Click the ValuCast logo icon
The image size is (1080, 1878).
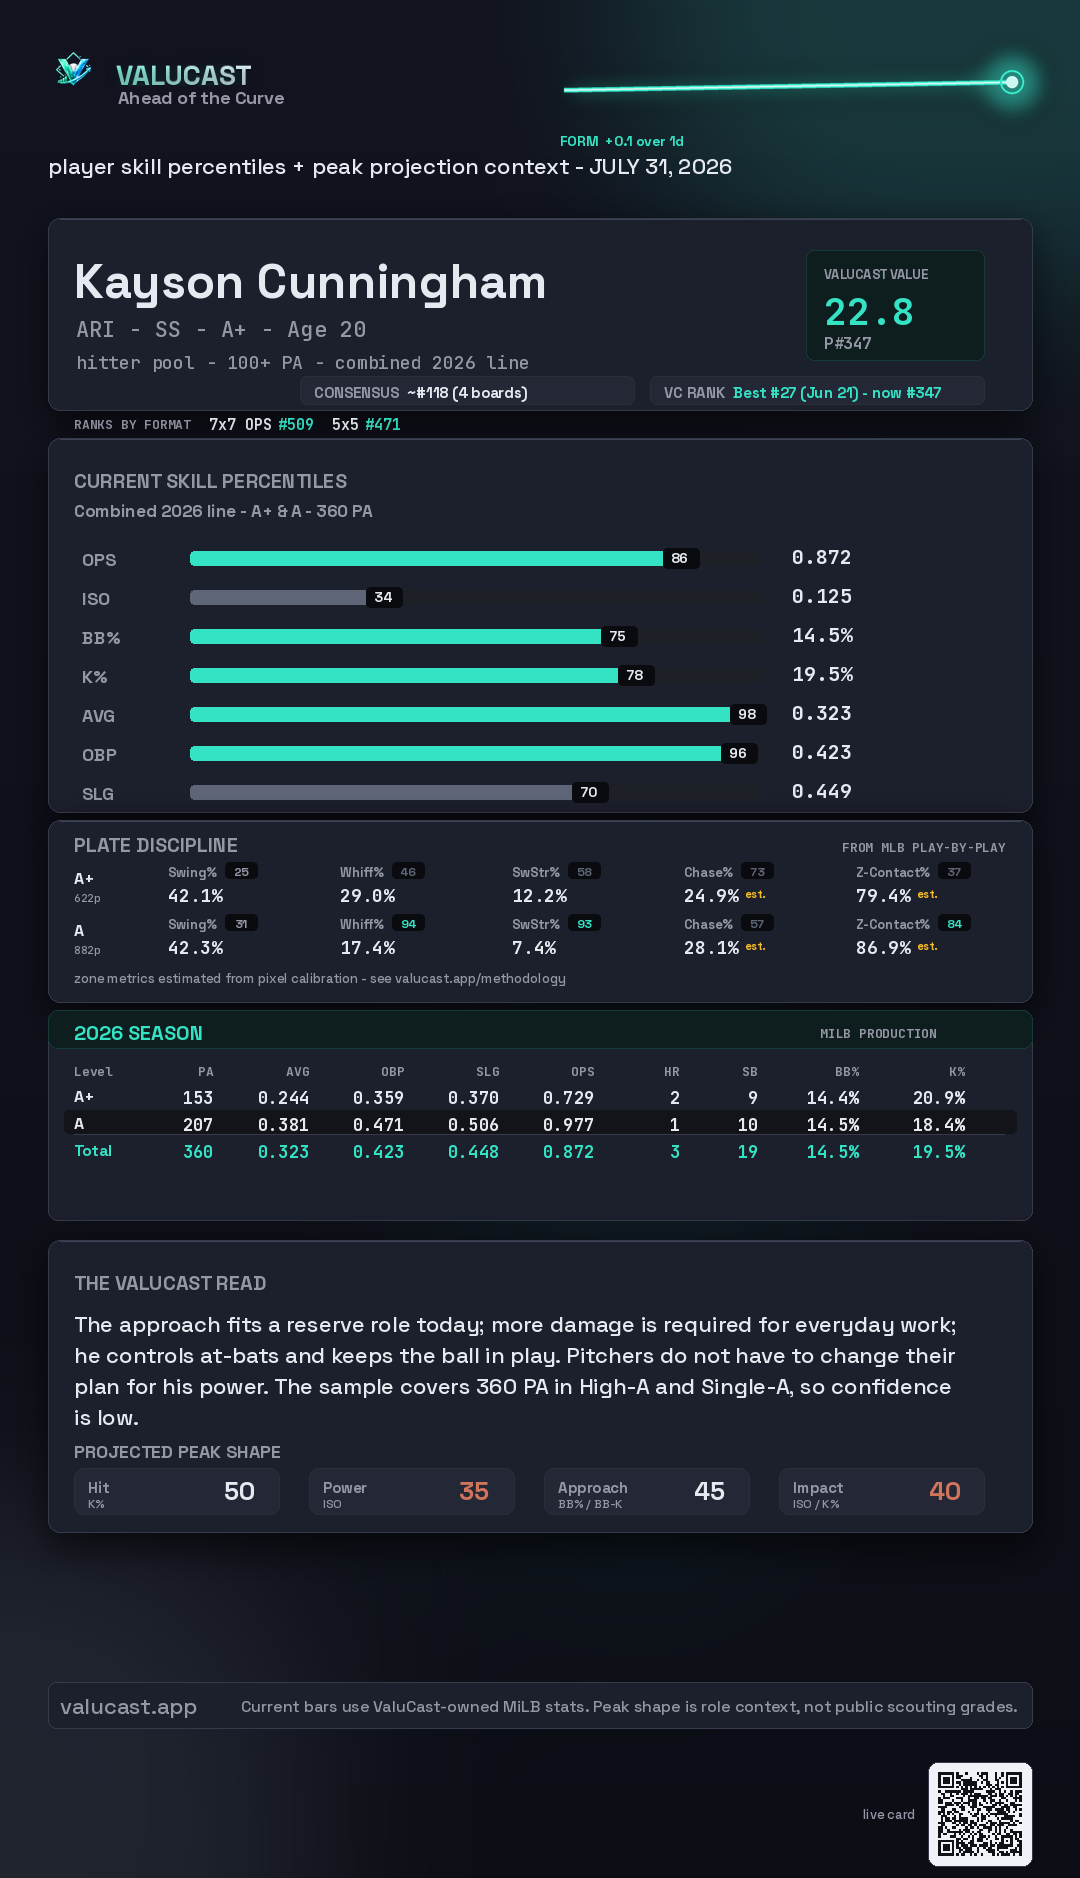pyautogui.click(x=73, y=70)
